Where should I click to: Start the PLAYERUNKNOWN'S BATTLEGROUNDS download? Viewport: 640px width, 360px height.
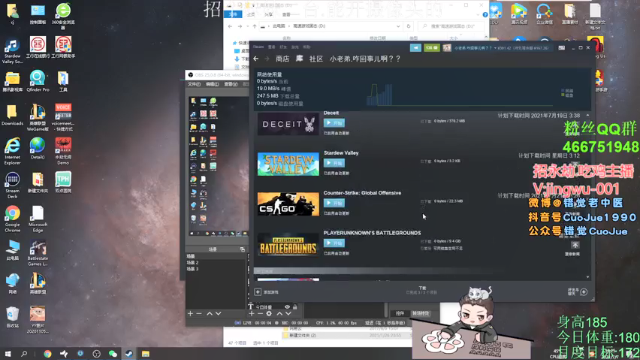334,243
